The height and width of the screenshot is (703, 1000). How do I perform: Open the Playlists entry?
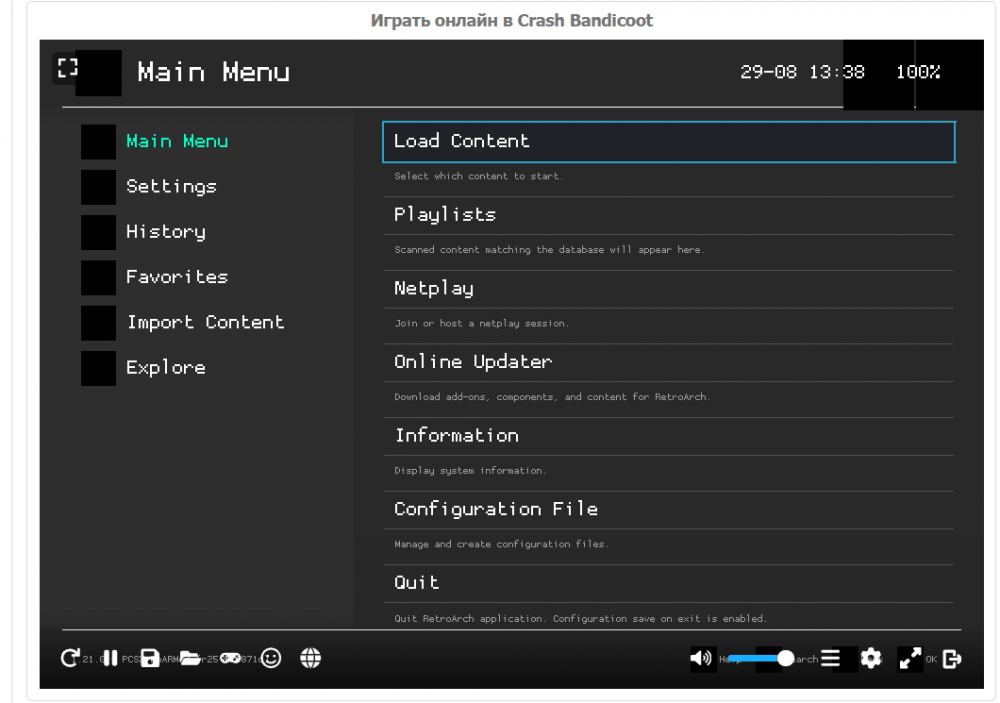669,216
